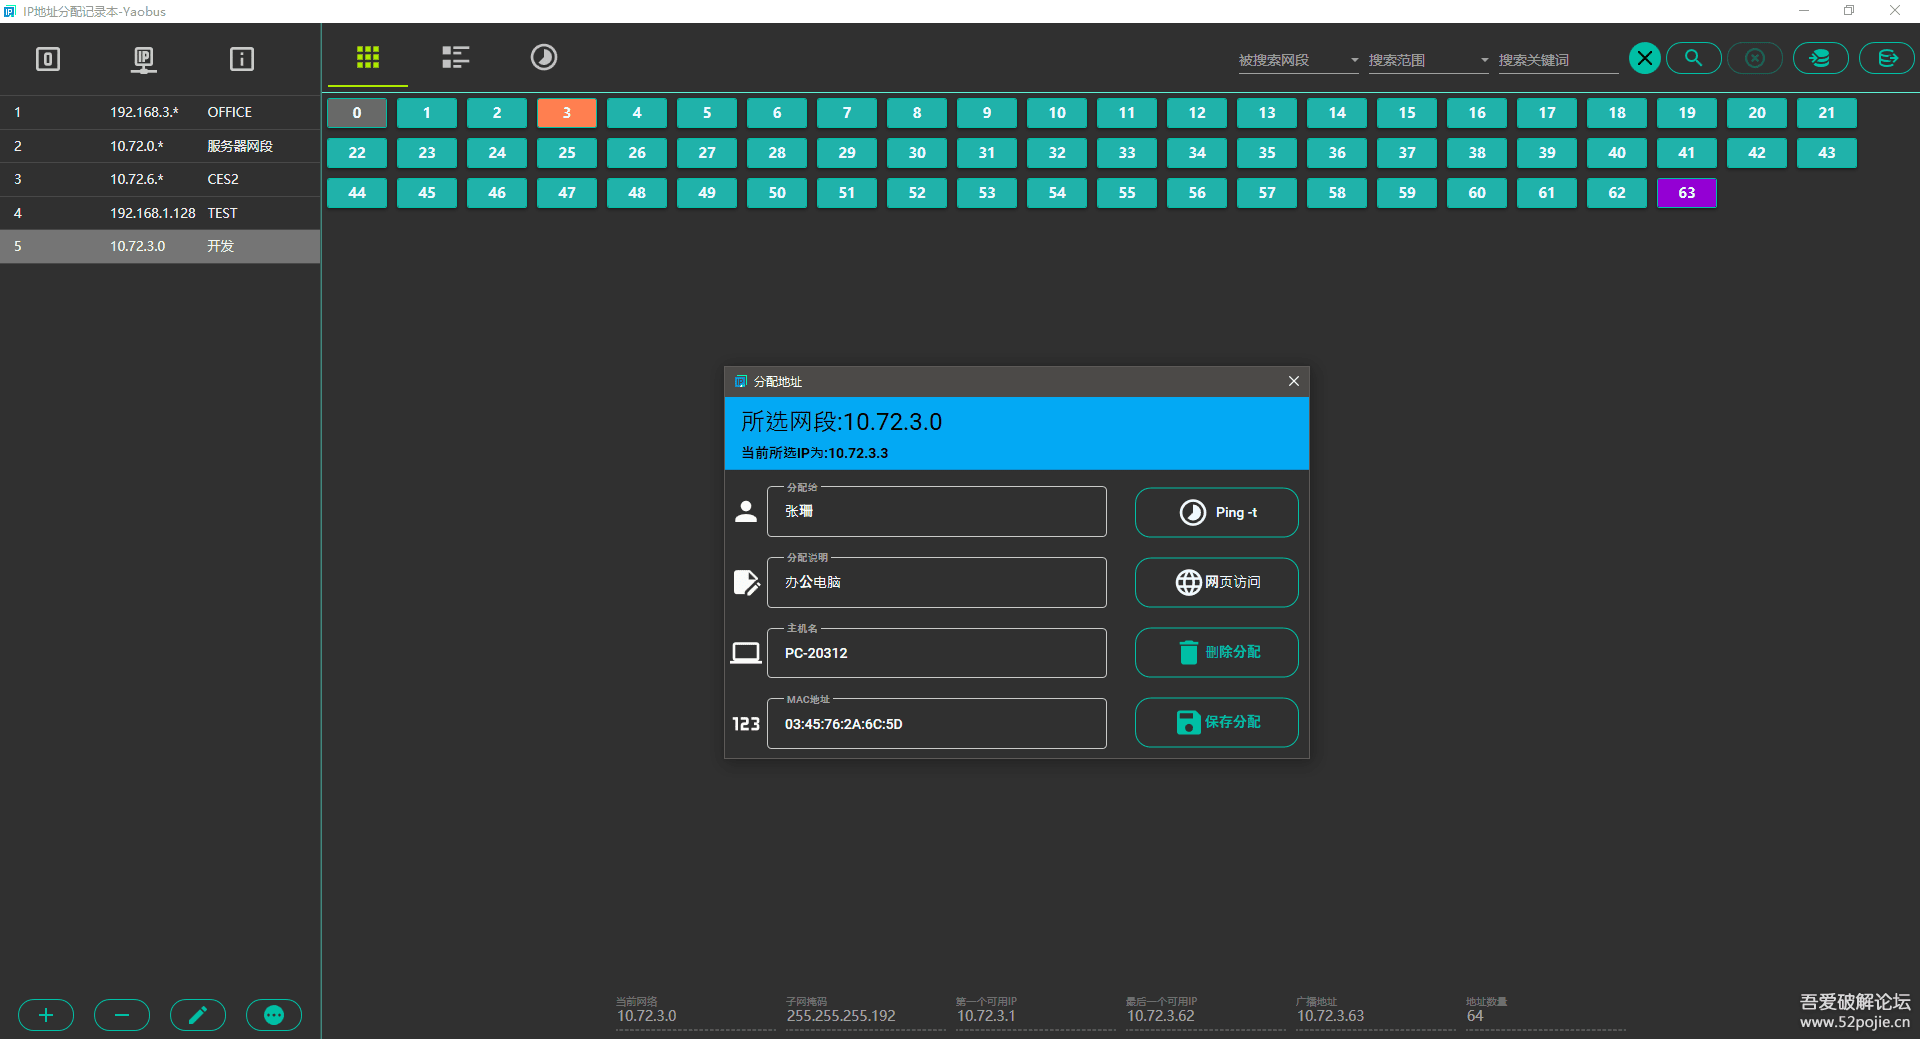Edit subnet with the pencil button
Screen dimensions: 1920x1039
click(198, 1015)
